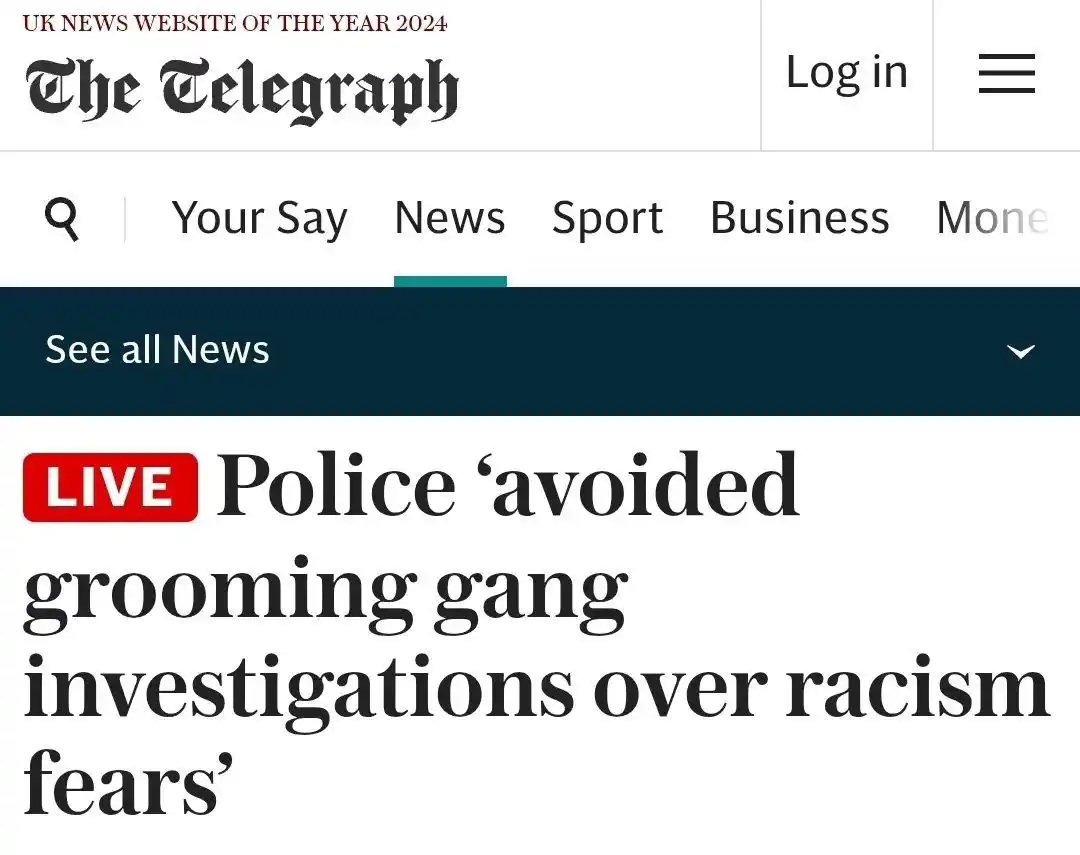Click the teal underline beneath News
The image size is (1080, 855).
point(450,281)
